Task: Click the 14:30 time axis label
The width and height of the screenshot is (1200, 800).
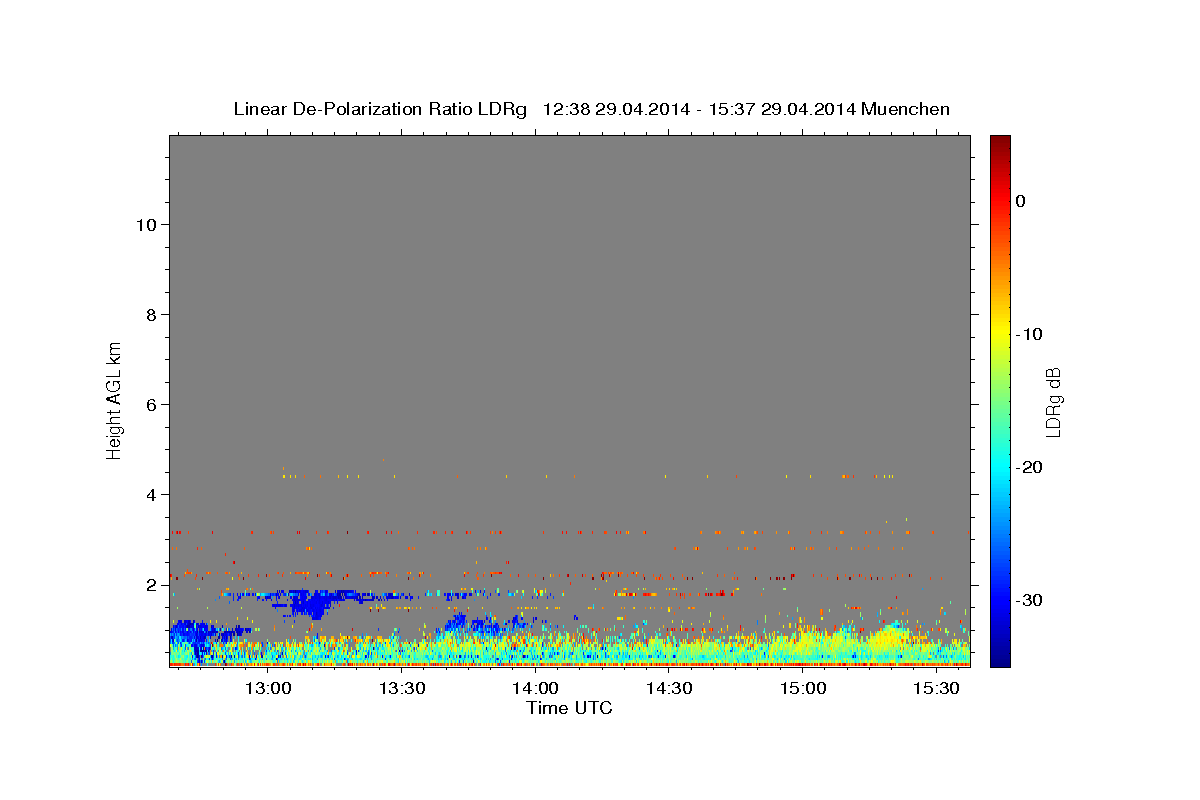Action: pyautogui.click(x=669, y=688)
